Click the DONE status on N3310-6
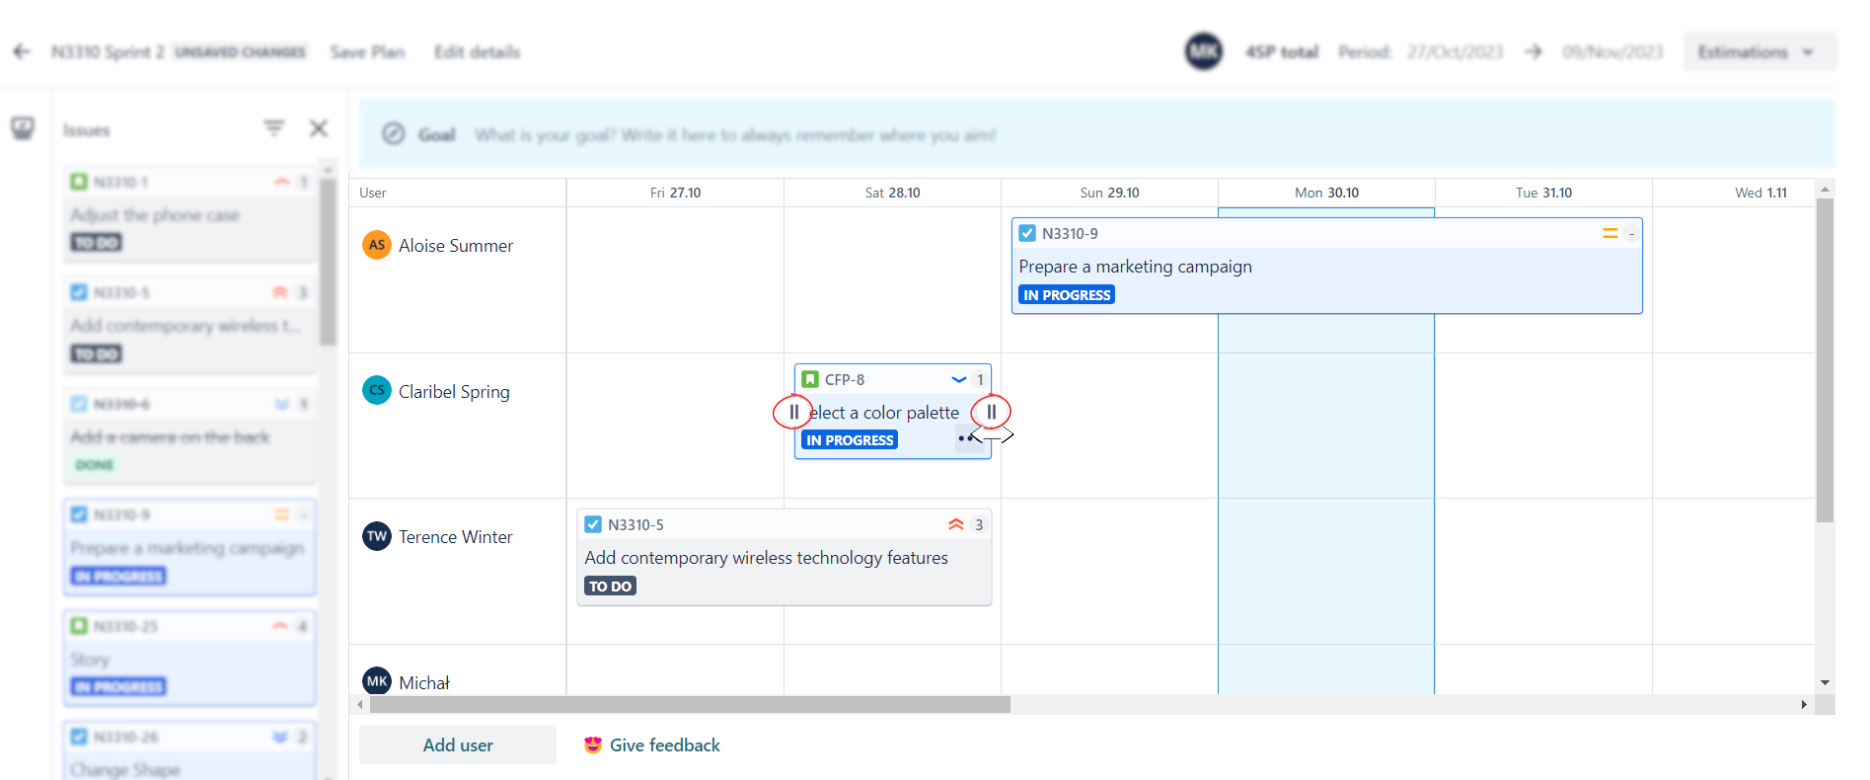 [x=94, y=465]
